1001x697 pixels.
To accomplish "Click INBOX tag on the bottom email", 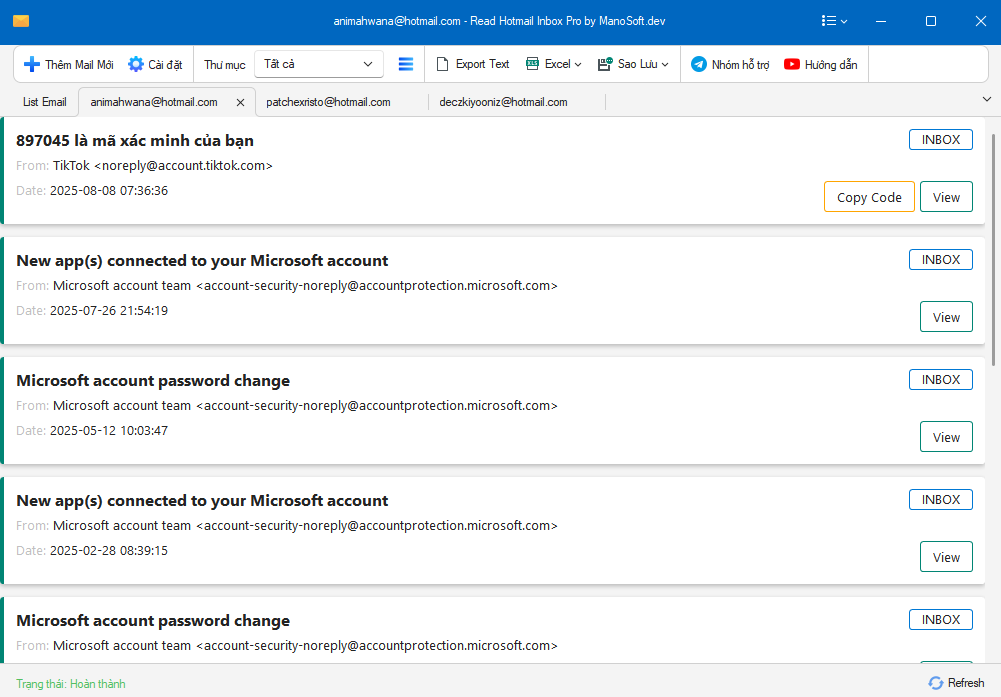I will pyautogui.click(x=940, y=620).
